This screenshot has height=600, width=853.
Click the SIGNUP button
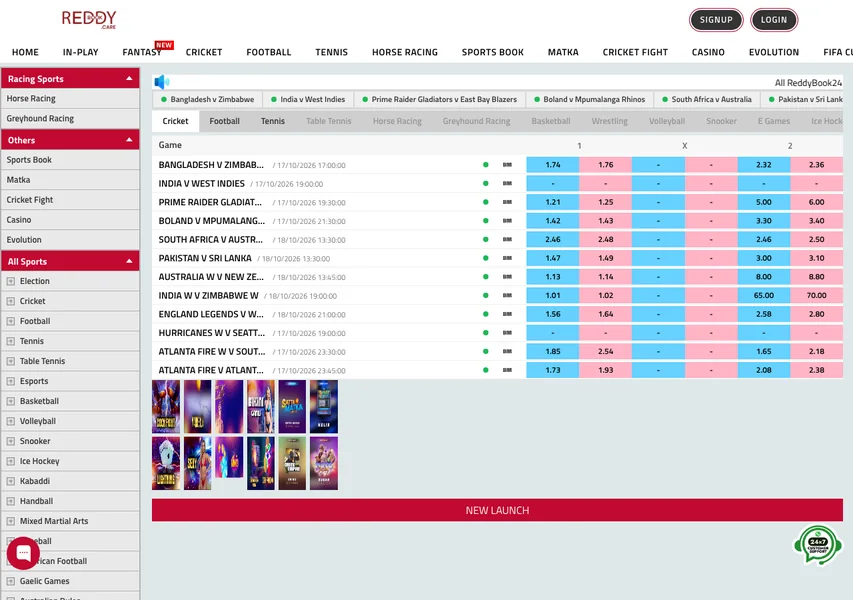[x=716, y=20]
